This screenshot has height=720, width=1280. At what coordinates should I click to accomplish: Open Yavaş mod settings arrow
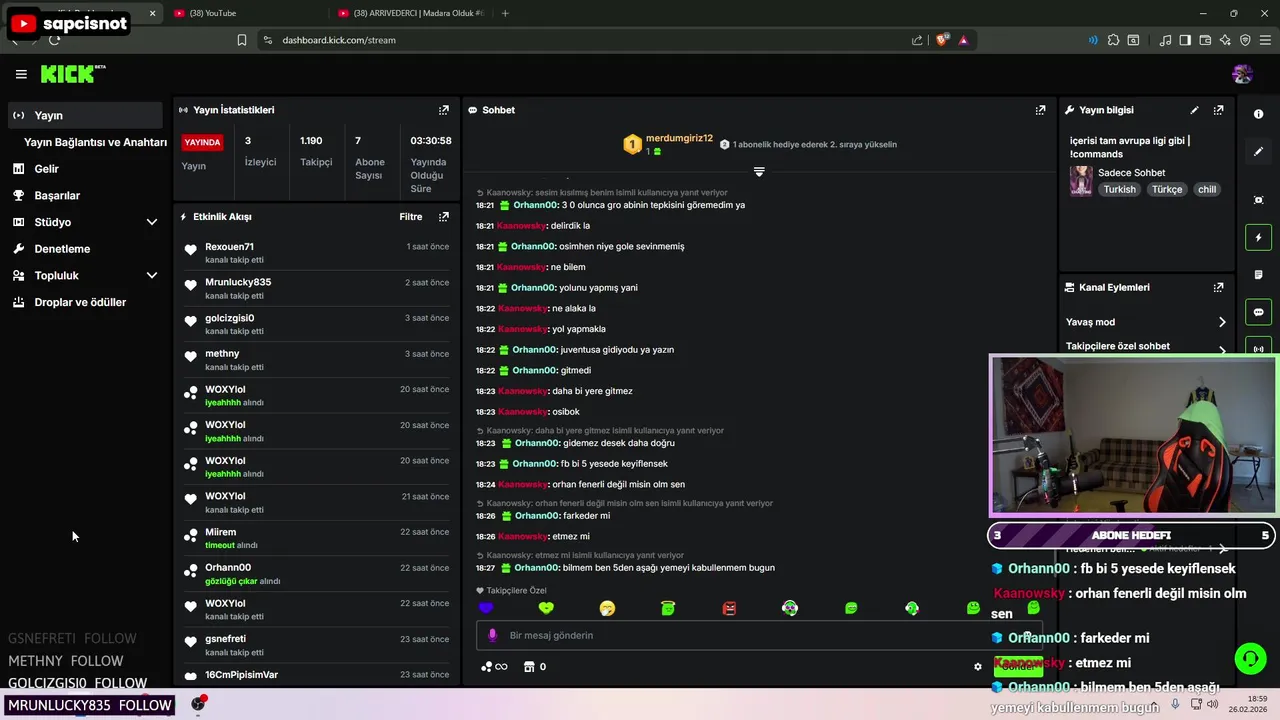tap(1221, 322)
